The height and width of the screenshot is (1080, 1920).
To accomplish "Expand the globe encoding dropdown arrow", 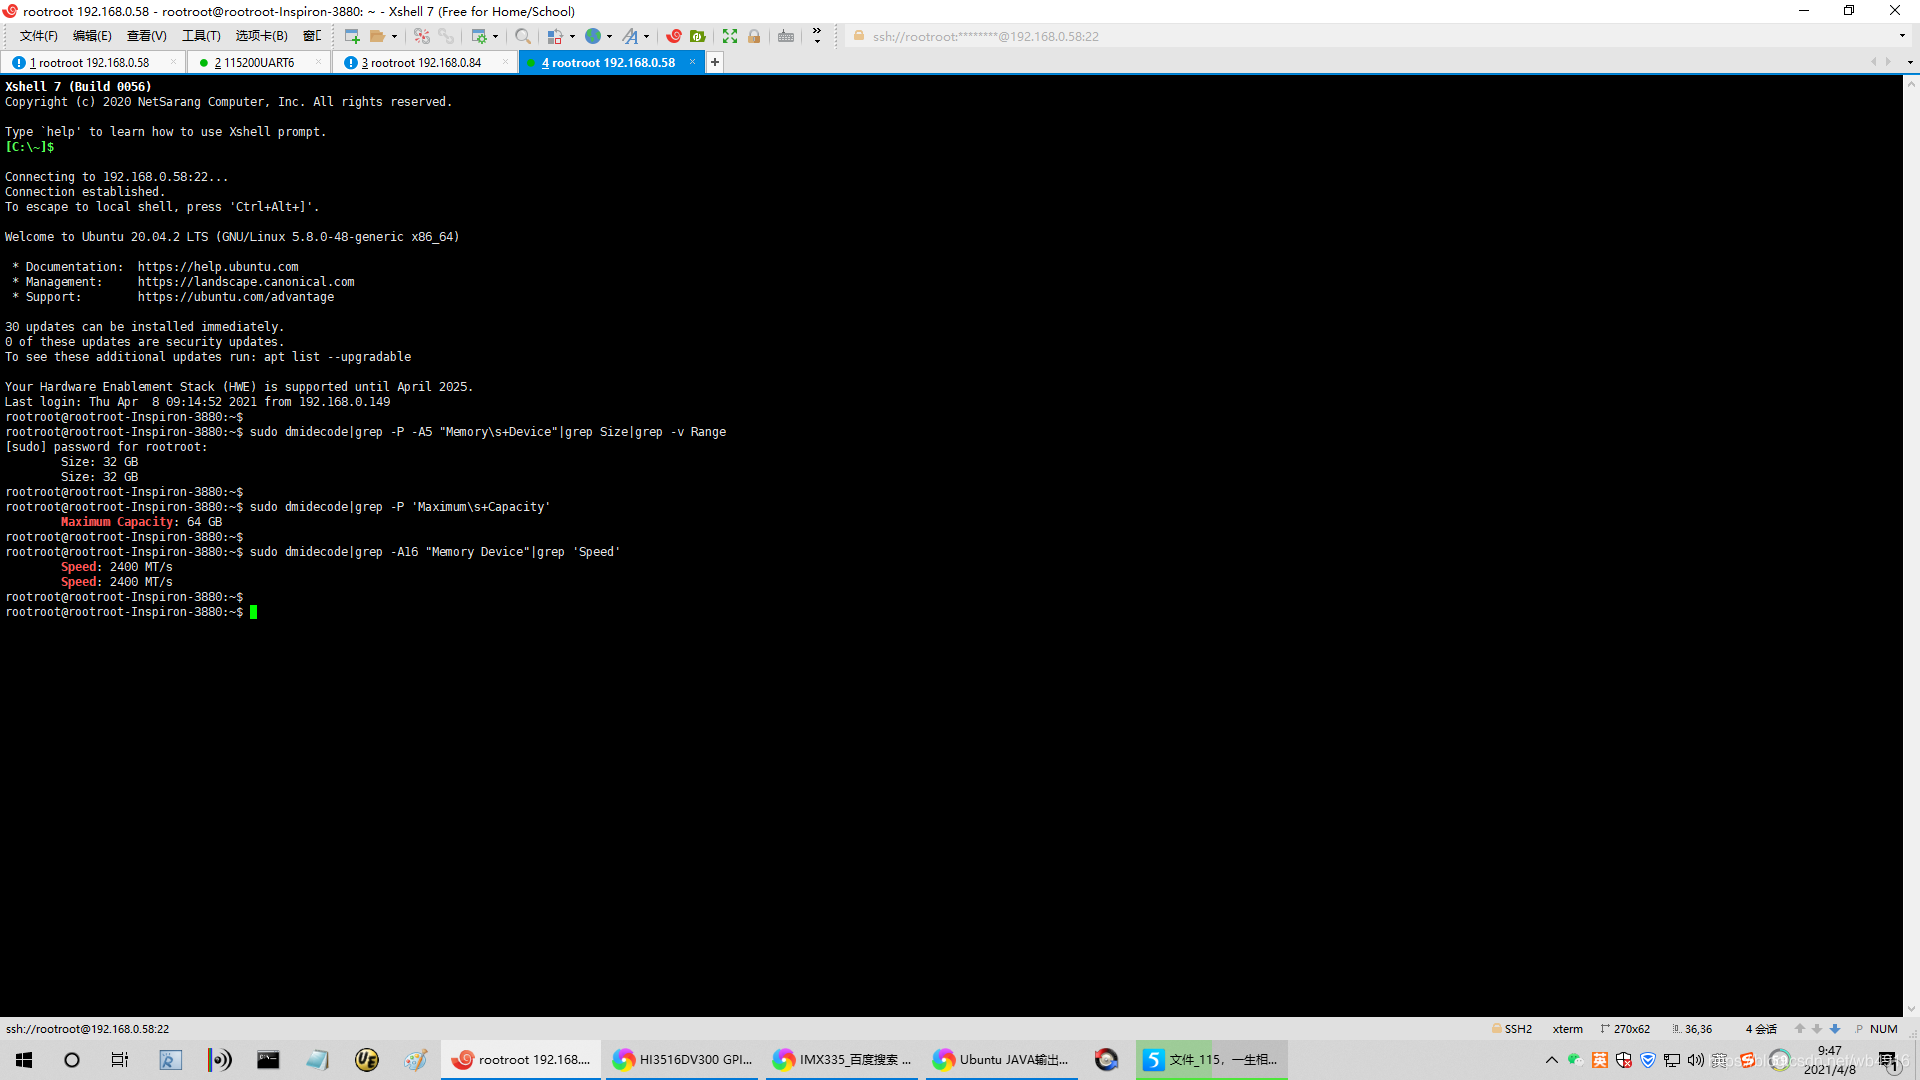I will tap(609, 36).
